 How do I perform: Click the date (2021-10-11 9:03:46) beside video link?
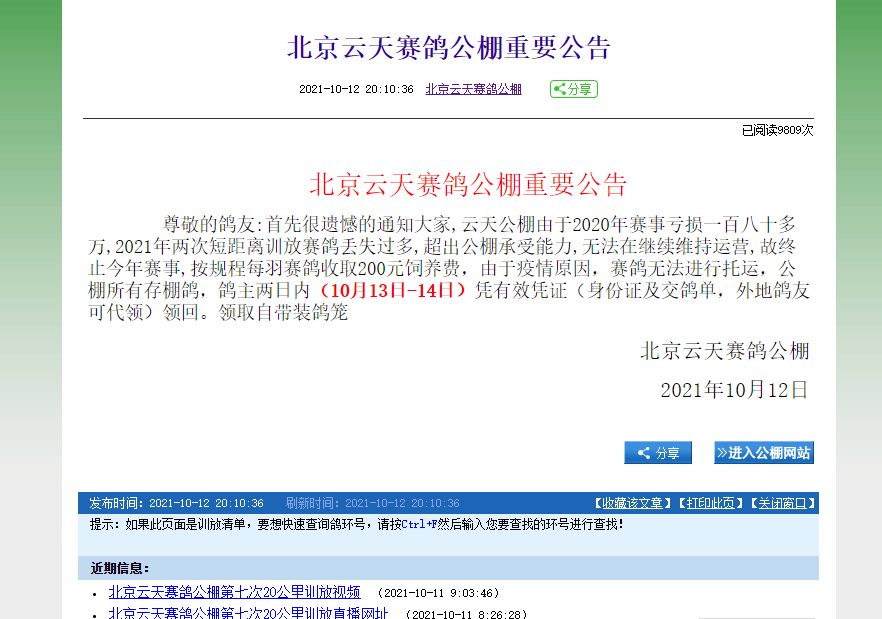pos(438,593)
